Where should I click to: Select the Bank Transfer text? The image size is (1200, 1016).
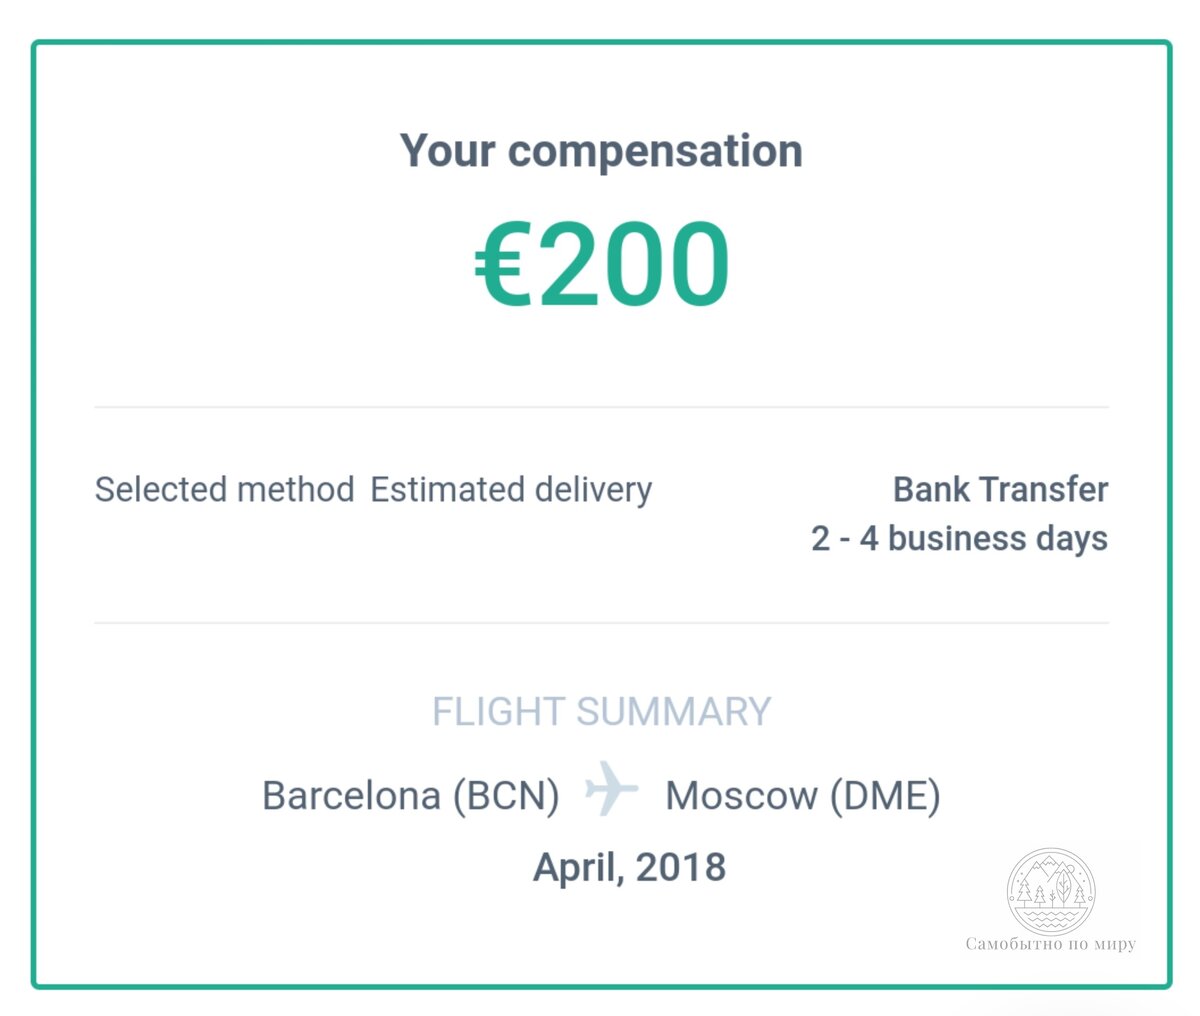(1000, 489)
